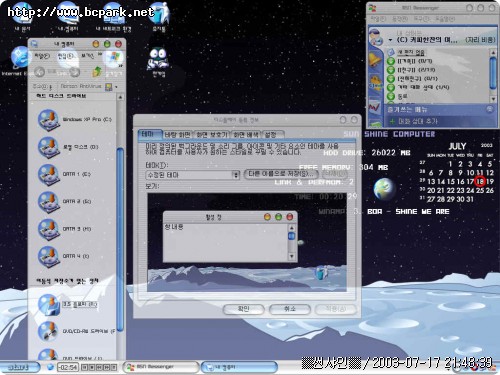Open the File menu in MSN Messenger

(378, 19)
